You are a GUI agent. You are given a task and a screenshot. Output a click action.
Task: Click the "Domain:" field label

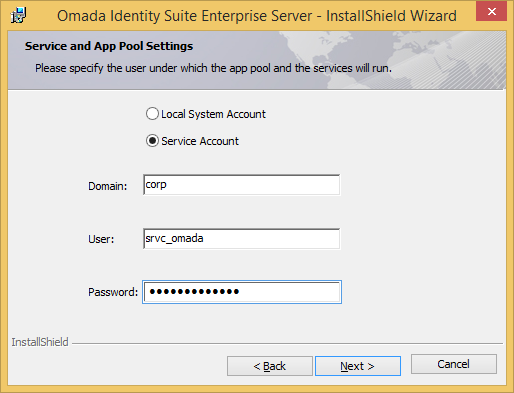pyautogui.click(x=108, y=186)
